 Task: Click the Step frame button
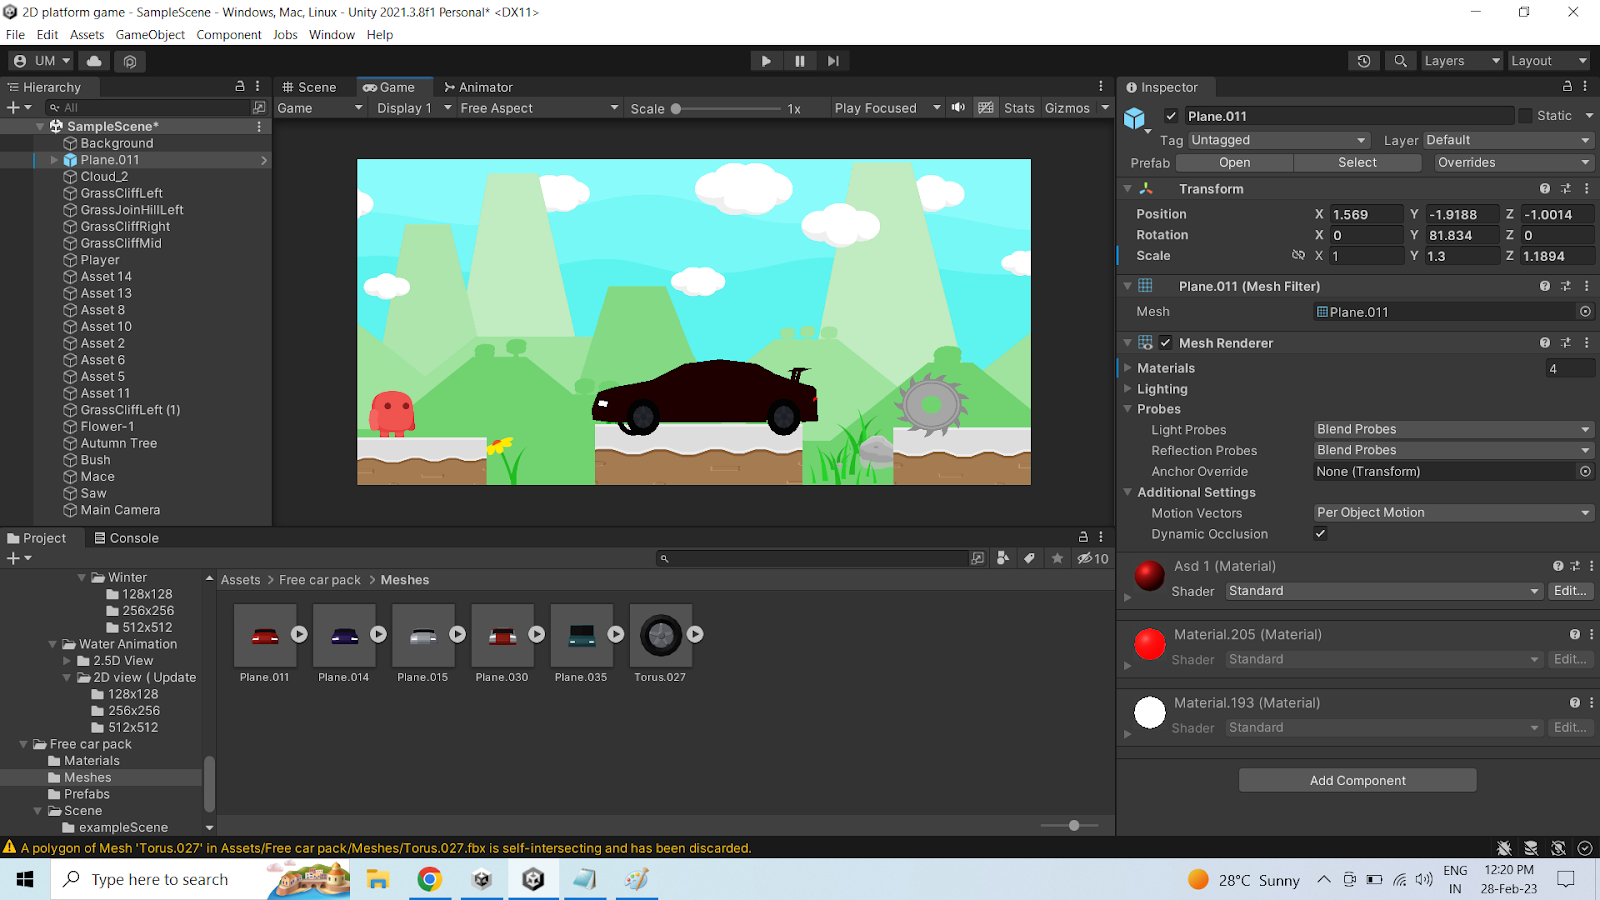tap(832, 61)
